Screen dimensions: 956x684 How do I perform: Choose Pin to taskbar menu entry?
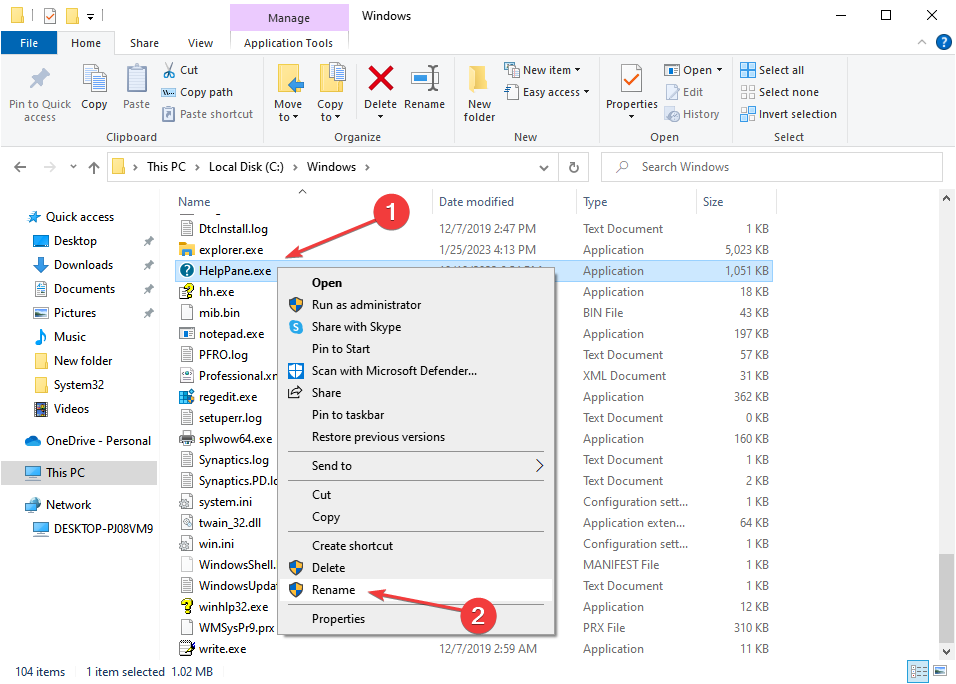coord(416,415)
